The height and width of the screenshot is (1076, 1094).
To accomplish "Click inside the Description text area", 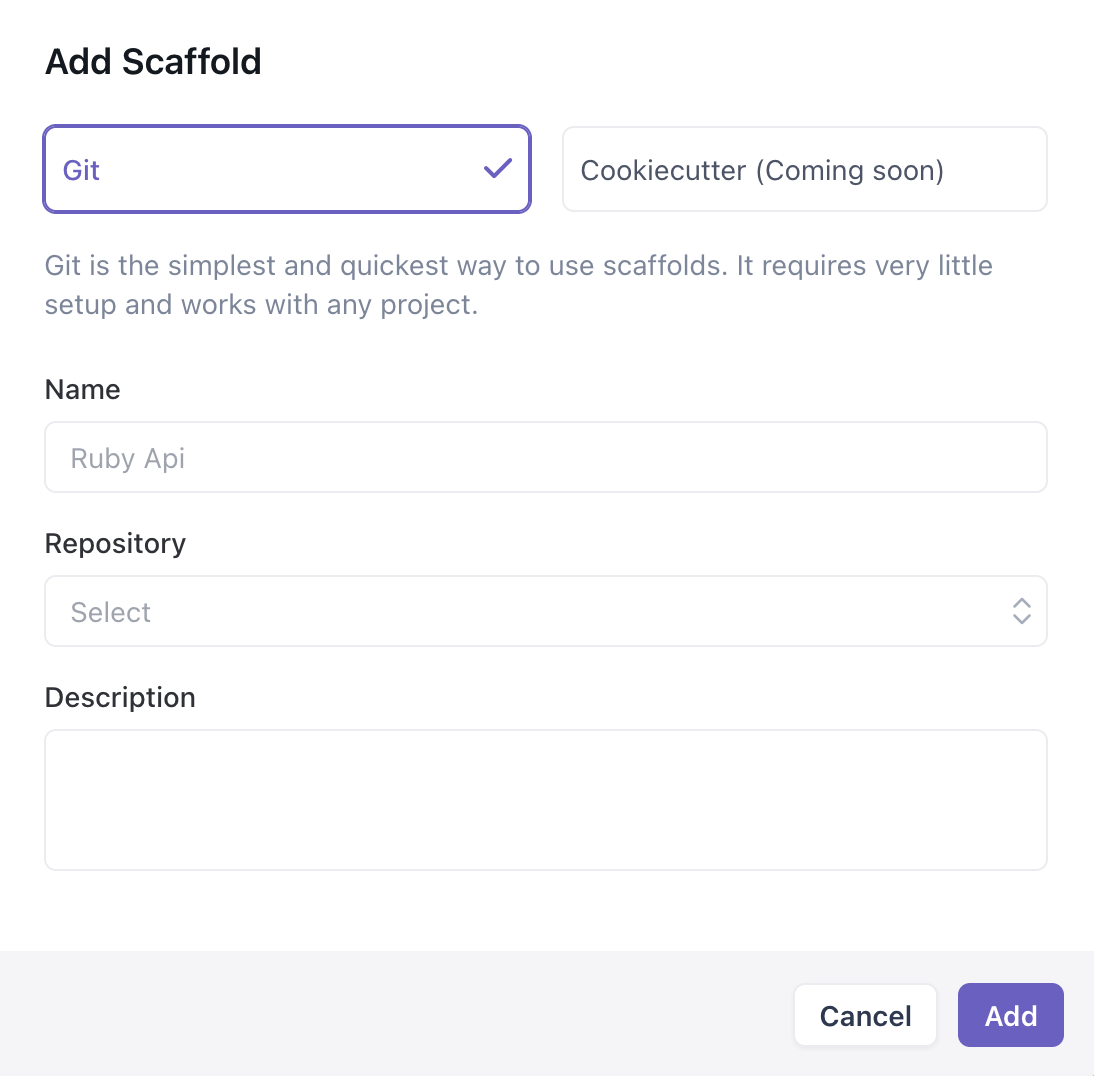I will tap(545, 799).
